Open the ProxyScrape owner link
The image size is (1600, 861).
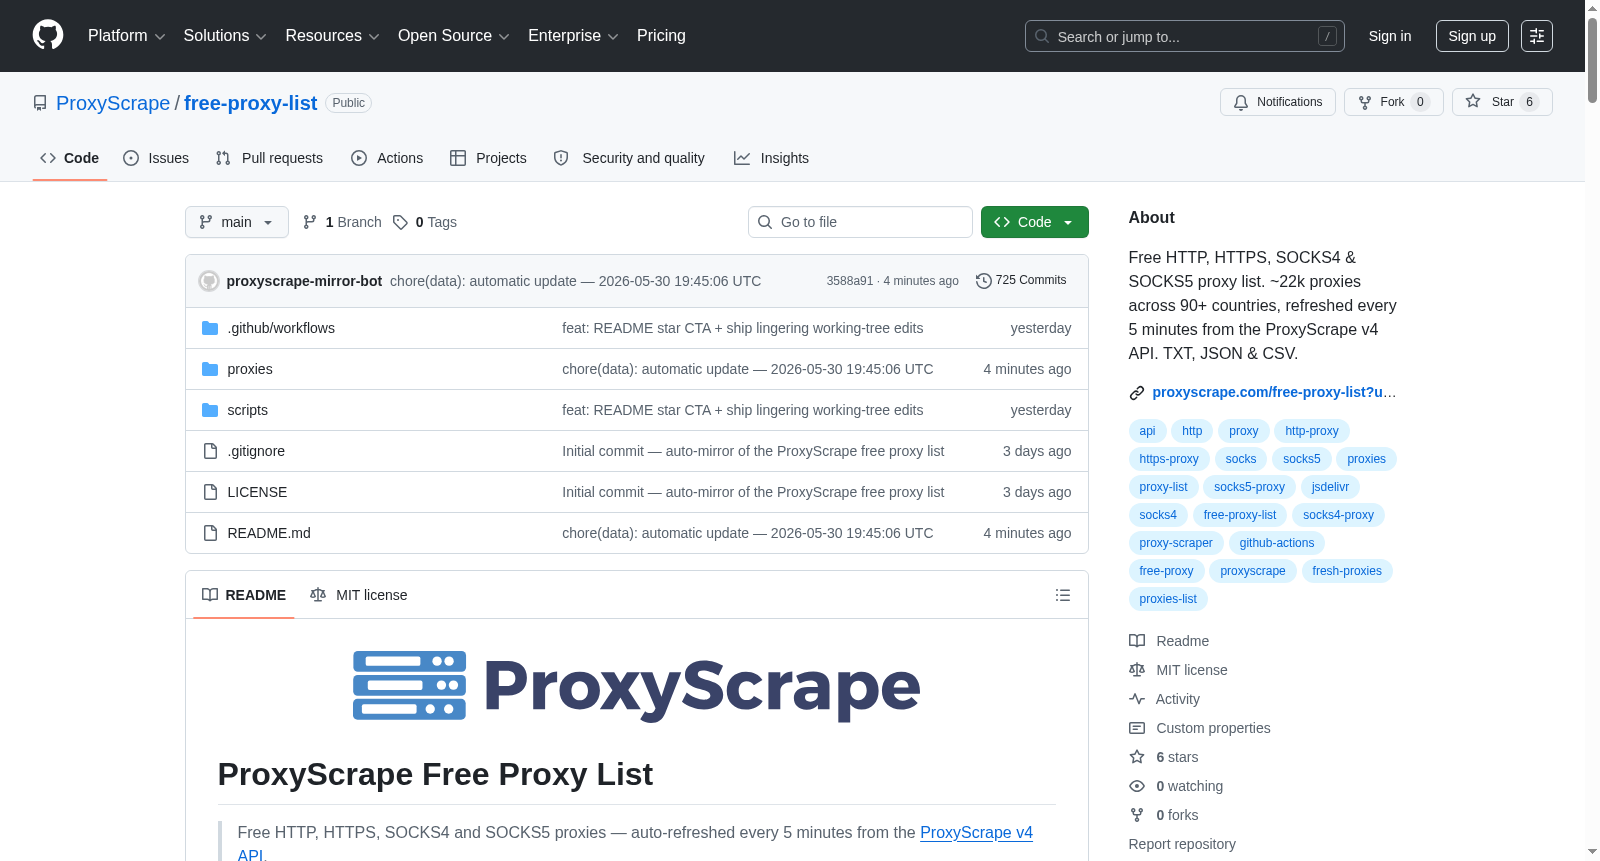pyautogui.click(x=113, y=103)
